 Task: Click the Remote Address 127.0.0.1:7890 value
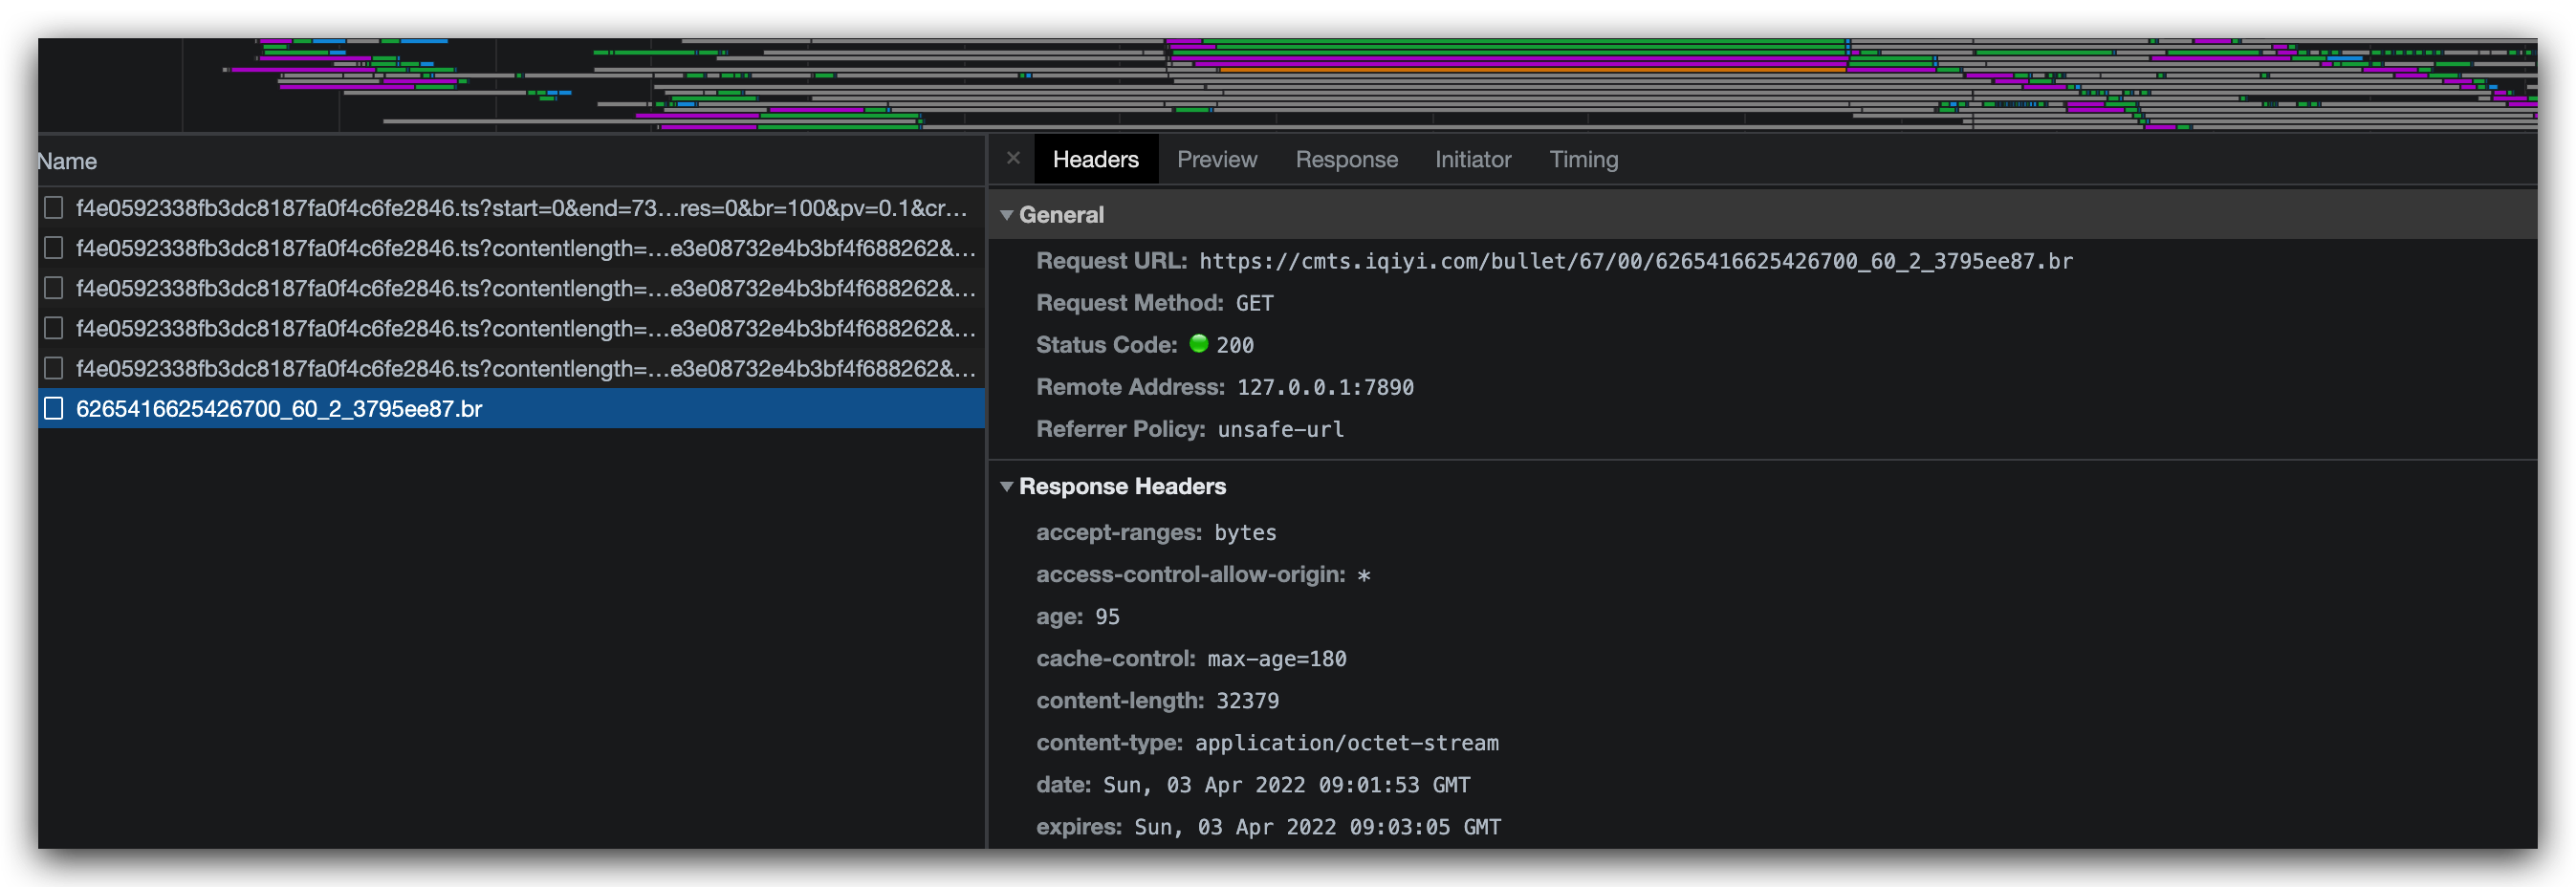pyautogui.click(x=1325, y=388)
